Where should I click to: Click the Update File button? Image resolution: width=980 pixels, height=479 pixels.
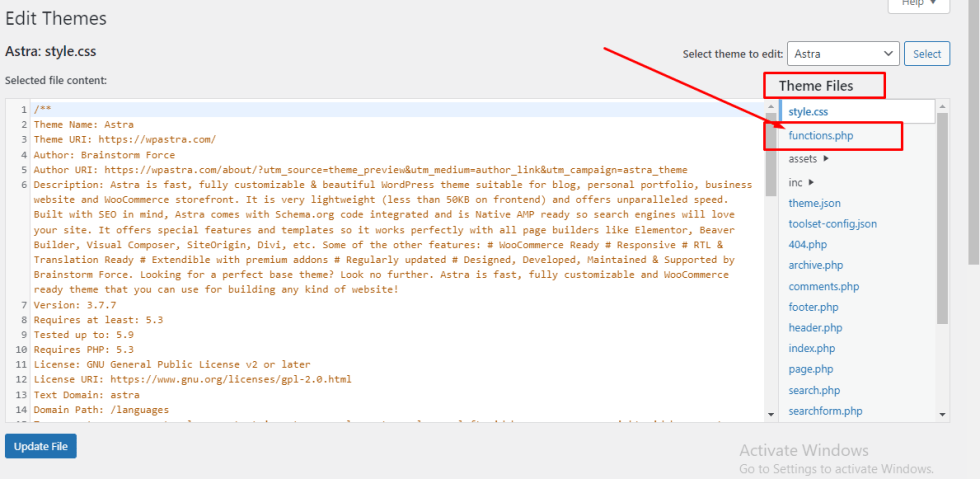click(x=41, y=446)
